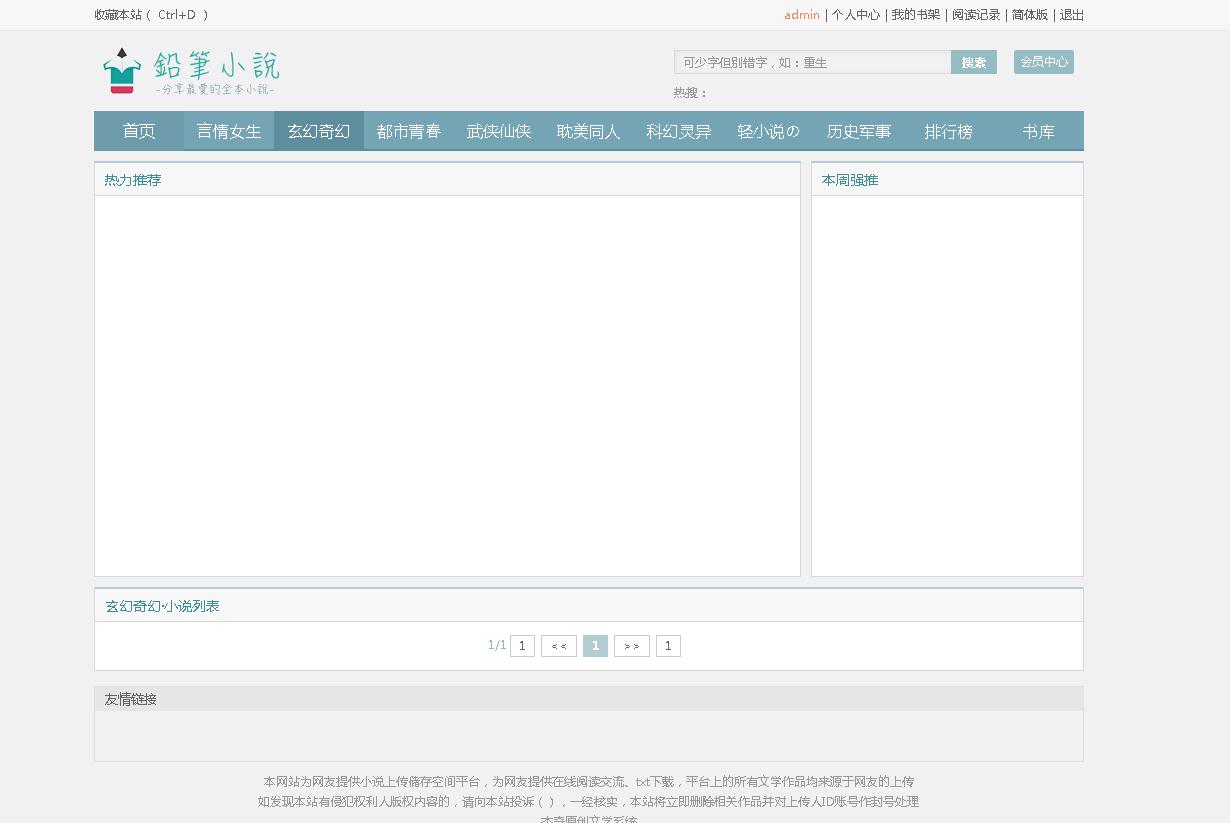This screenshot has width=1230, height=823.
Task: Click 收藏本站 bookmark prompt
Action: tap(118, 15)
